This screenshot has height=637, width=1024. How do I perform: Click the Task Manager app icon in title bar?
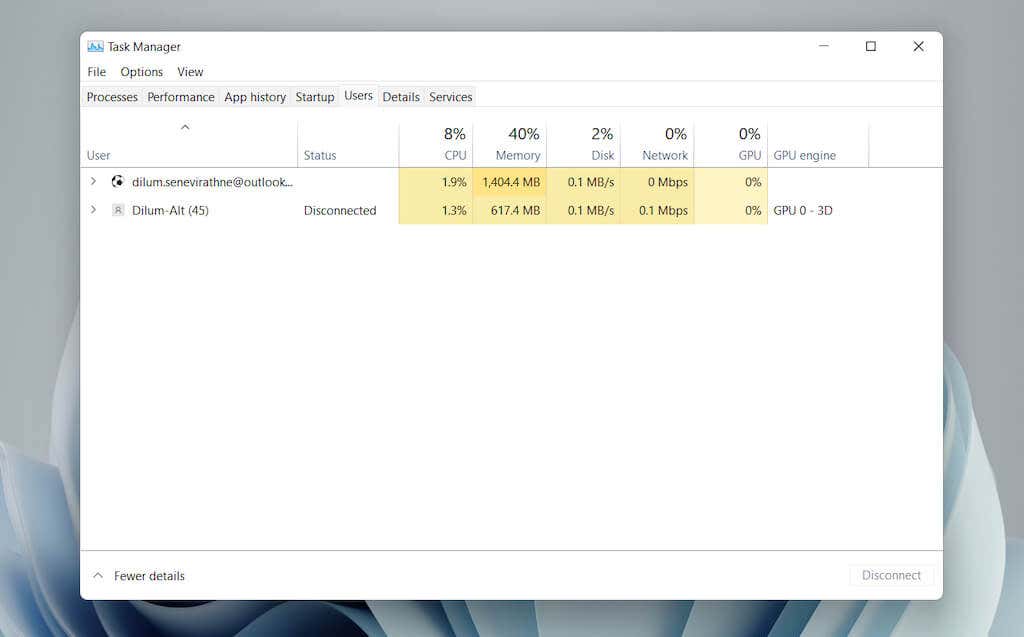coord(95,47)
